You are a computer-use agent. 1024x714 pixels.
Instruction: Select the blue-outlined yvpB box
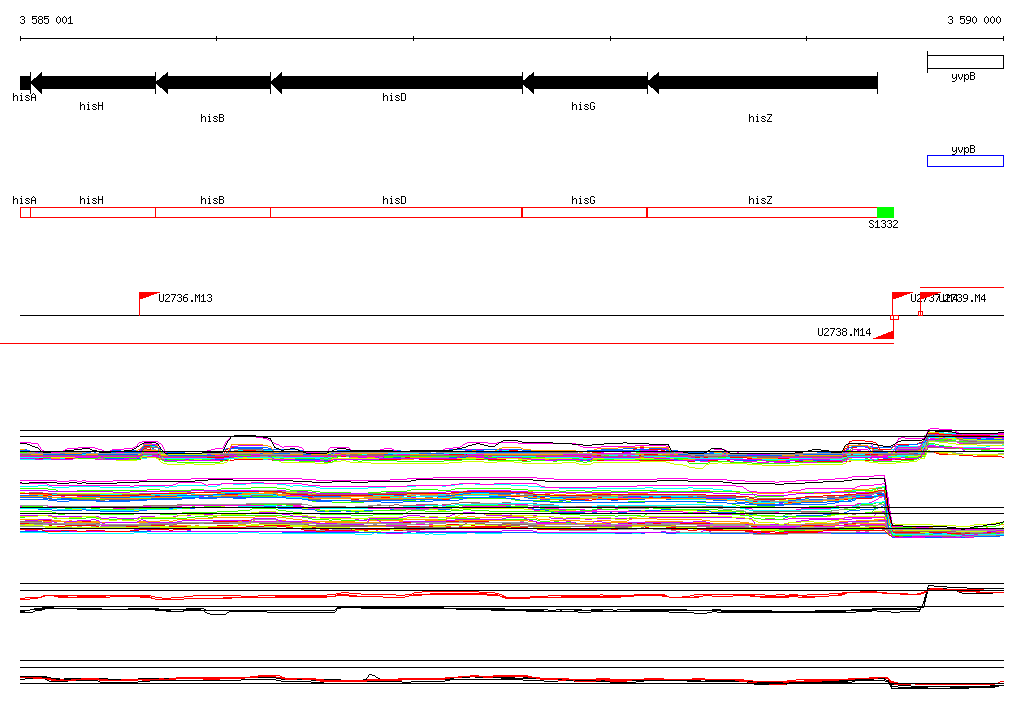[x=965, y=161]
